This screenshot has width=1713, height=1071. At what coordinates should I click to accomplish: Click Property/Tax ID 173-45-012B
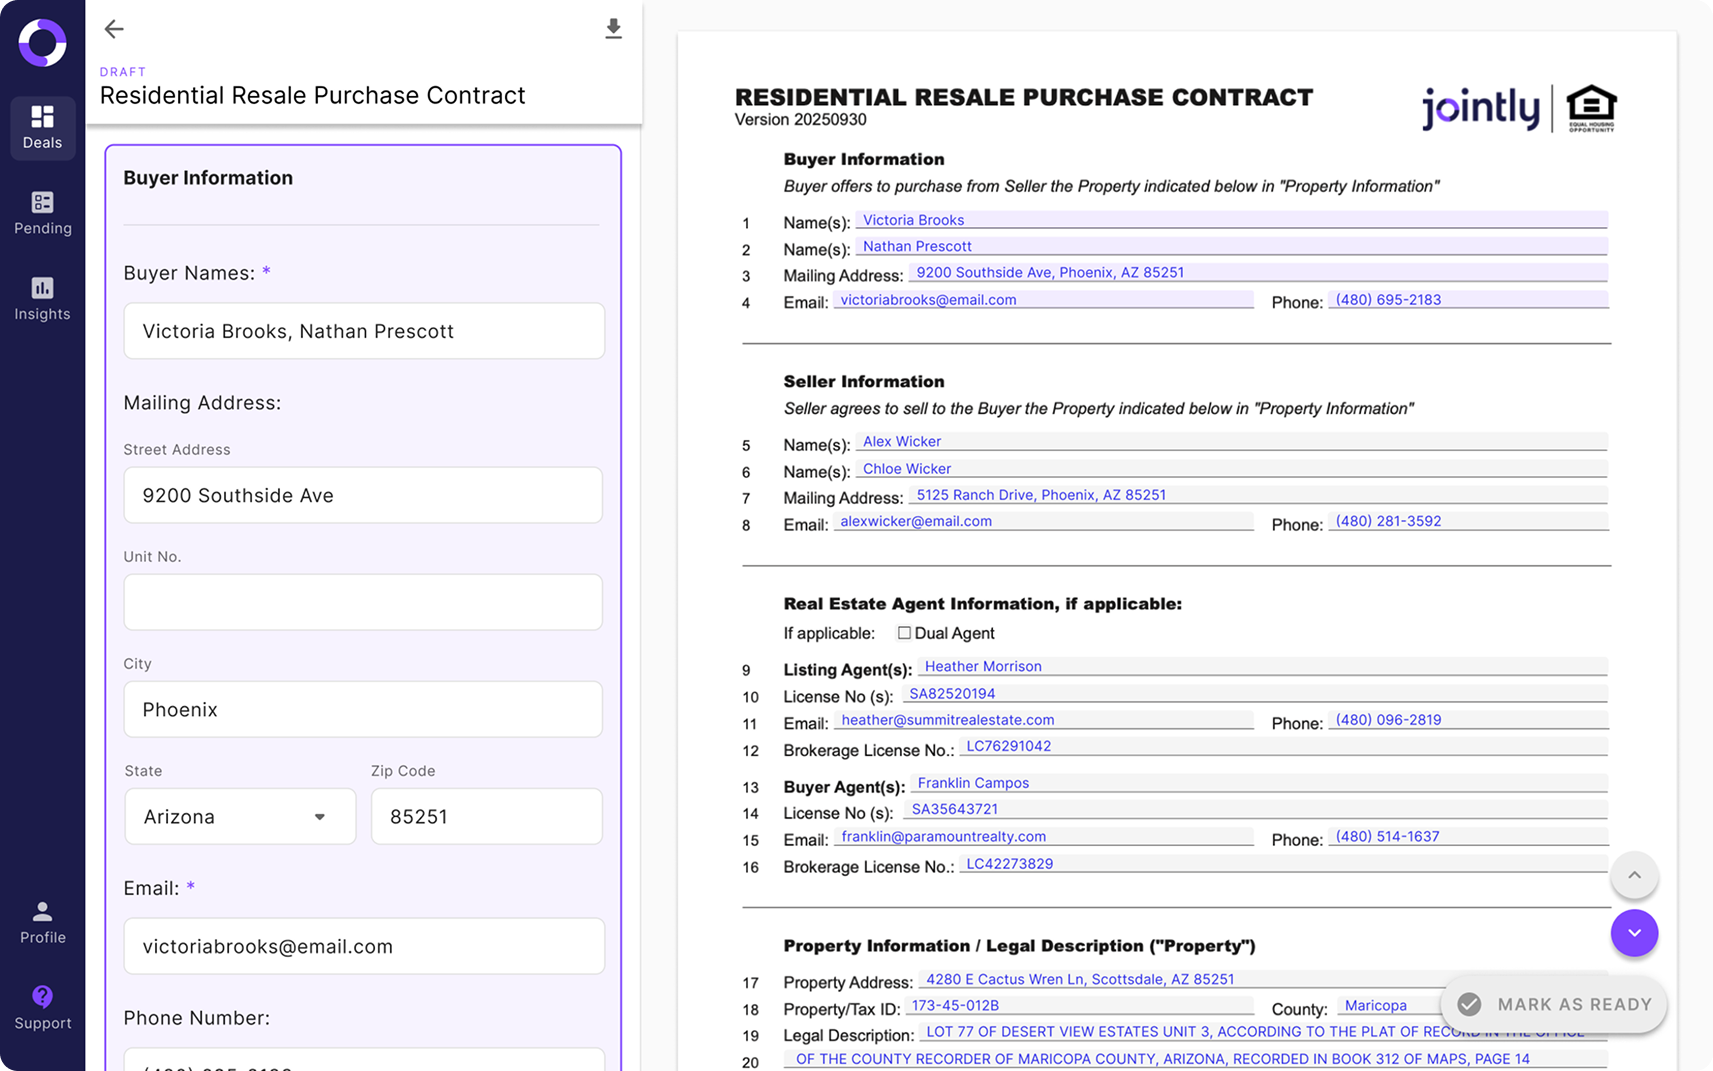point(955,1005)
